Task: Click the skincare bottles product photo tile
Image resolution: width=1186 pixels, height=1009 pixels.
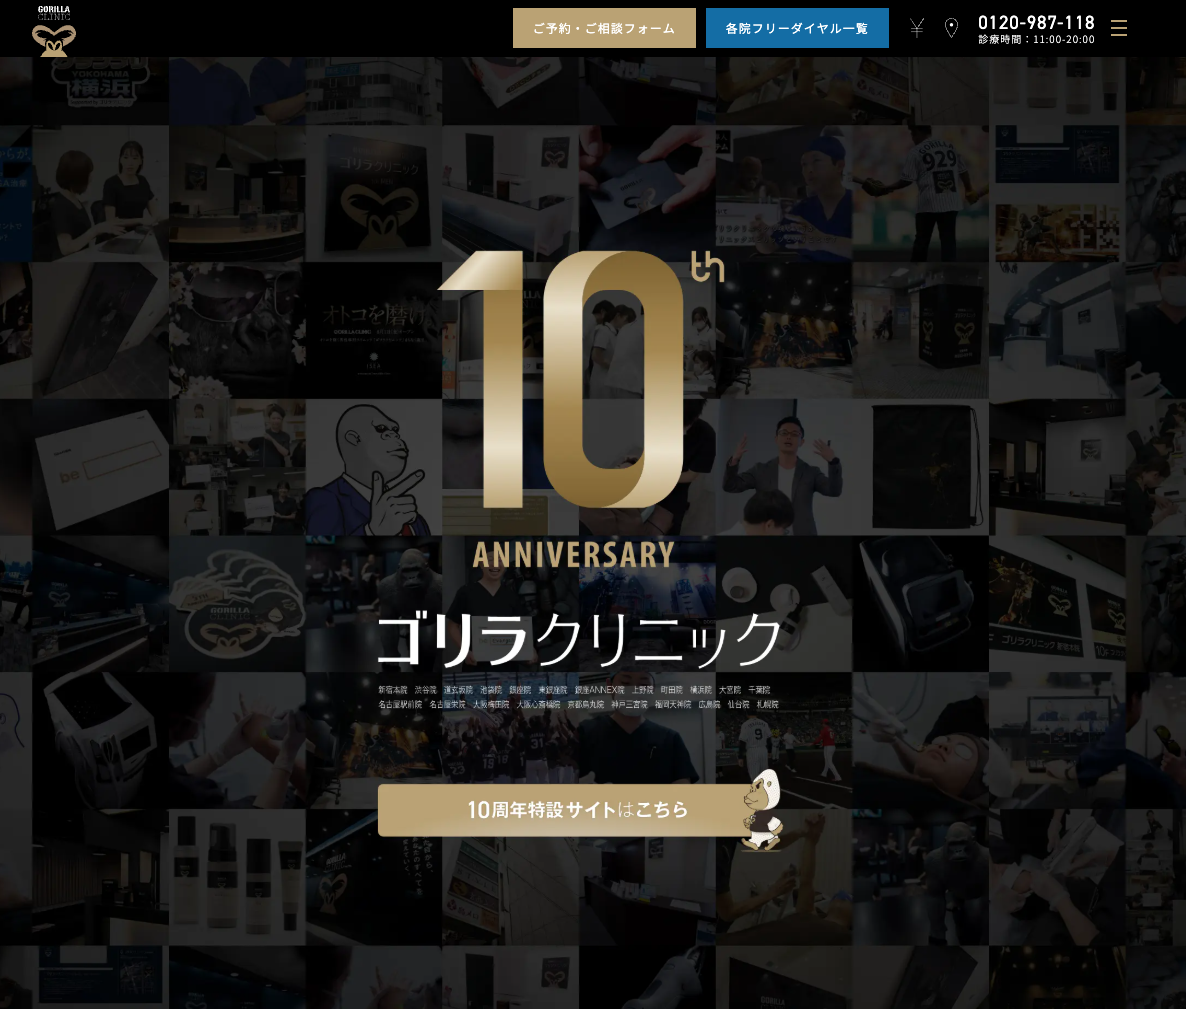Action: point(238,877)
